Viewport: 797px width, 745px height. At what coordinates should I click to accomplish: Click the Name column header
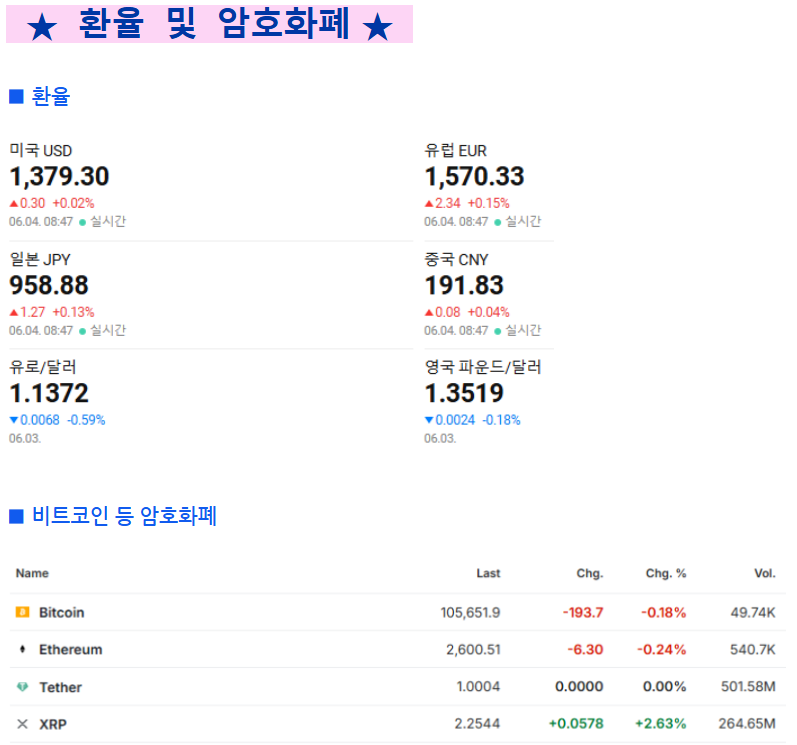point(32,573)
